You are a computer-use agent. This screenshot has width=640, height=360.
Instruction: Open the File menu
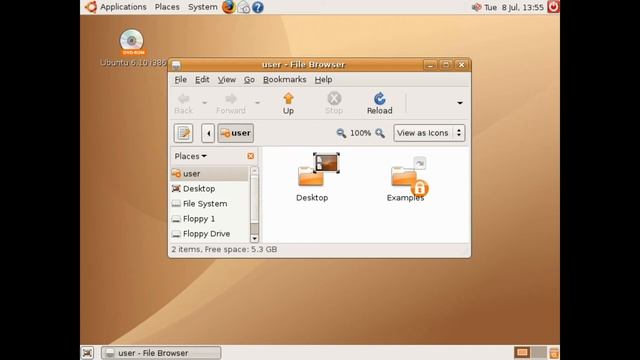click(180, 80)
